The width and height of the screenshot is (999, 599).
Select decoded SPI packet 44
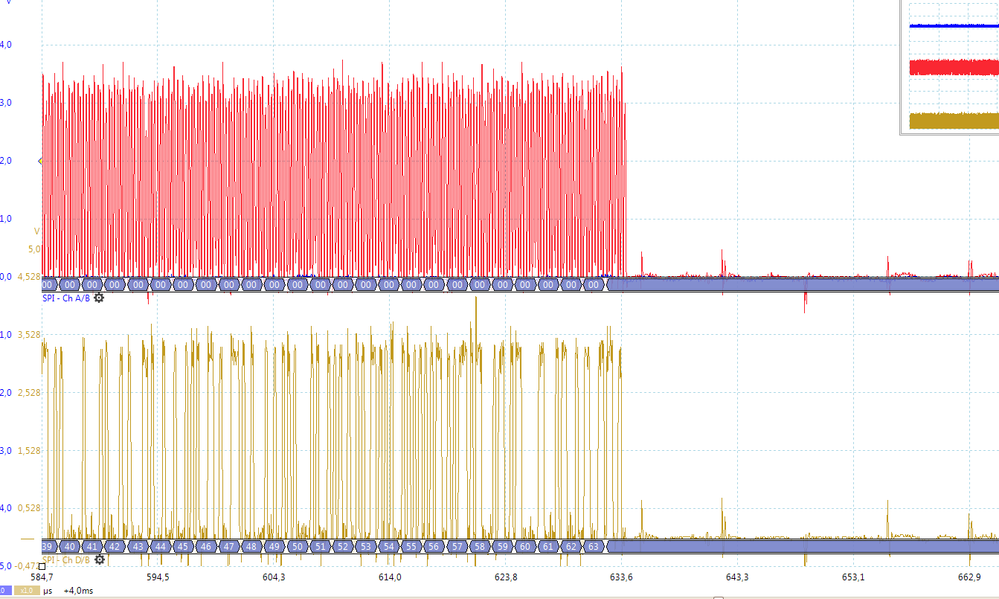160,546
